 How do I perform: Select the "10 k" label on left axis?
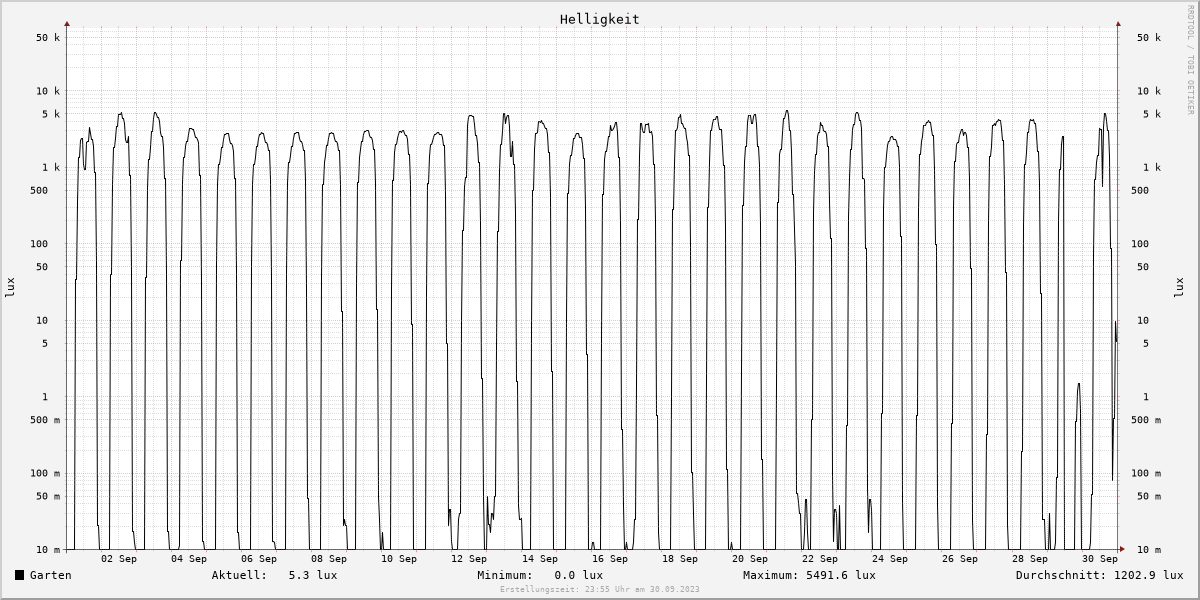coord(48,91)
